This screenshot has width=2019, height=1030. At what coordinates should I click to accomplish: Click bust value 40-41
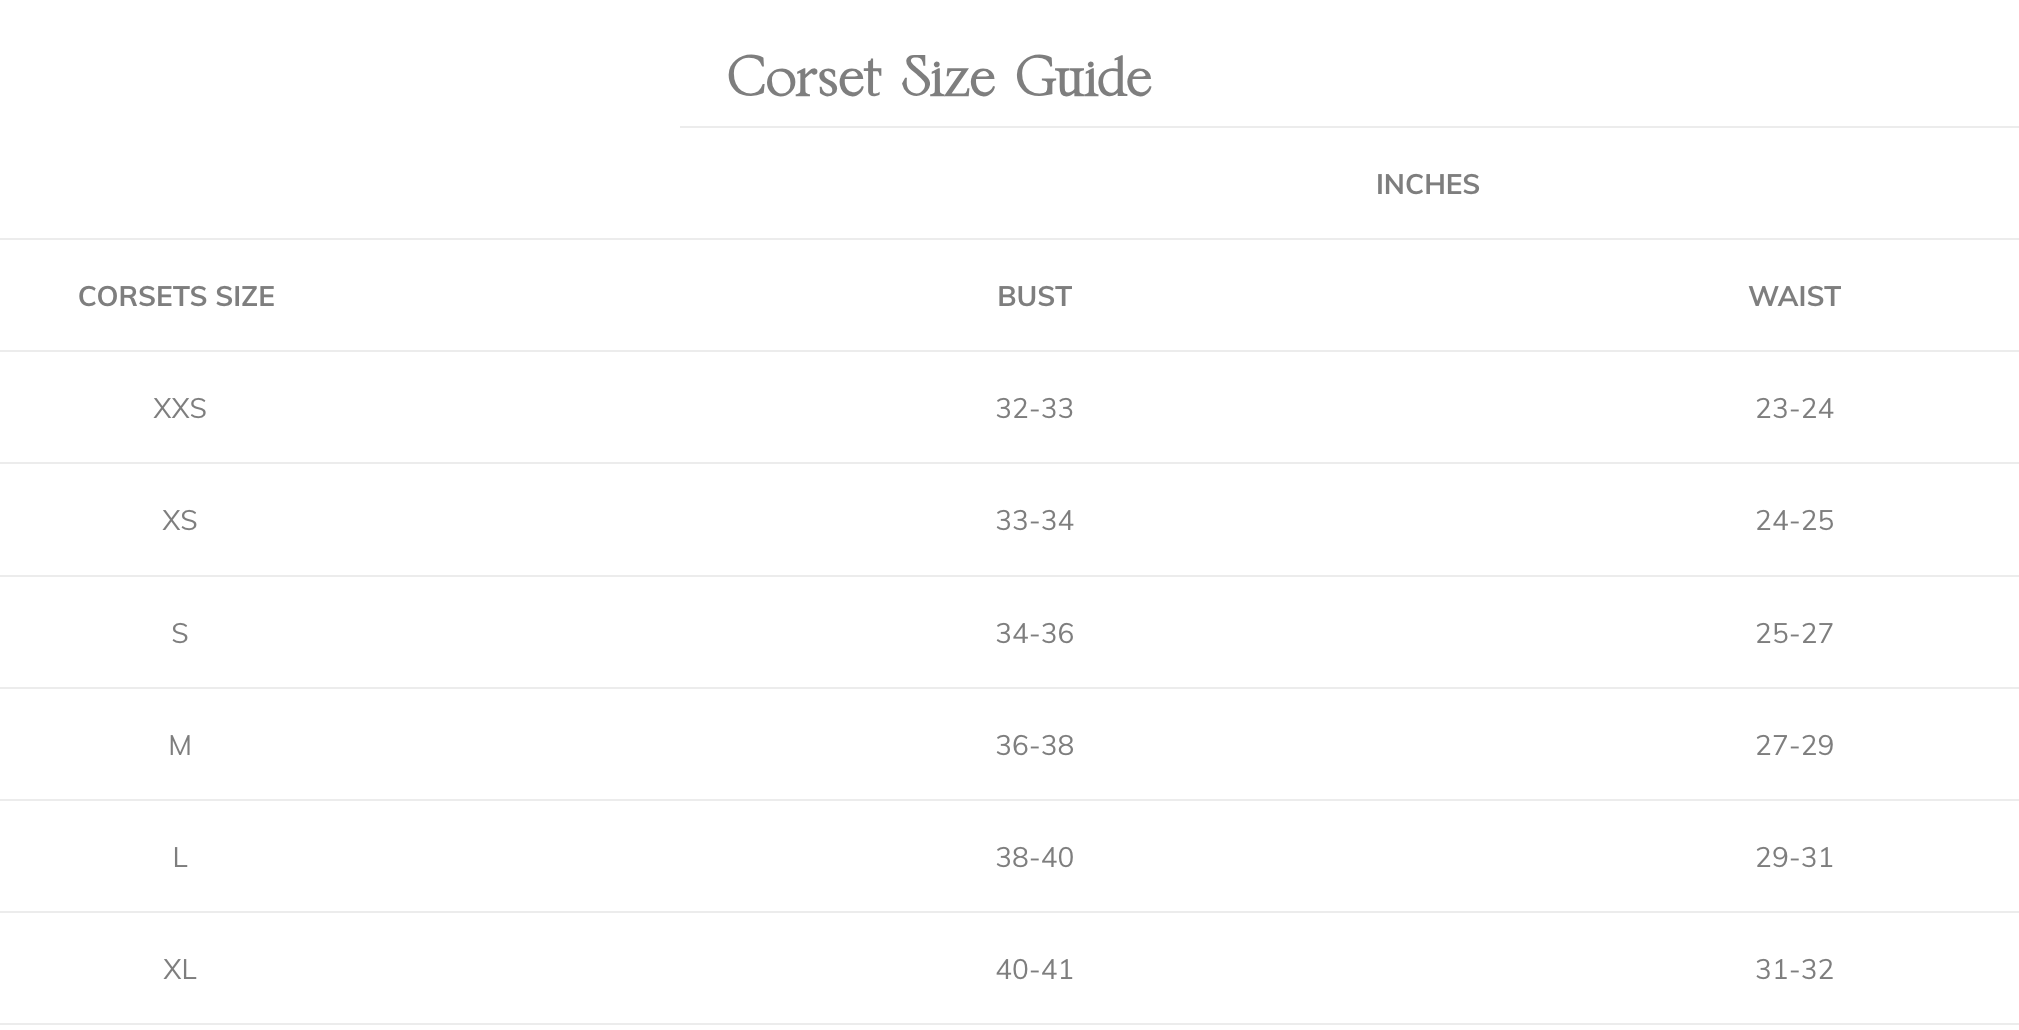[1034, 970]
